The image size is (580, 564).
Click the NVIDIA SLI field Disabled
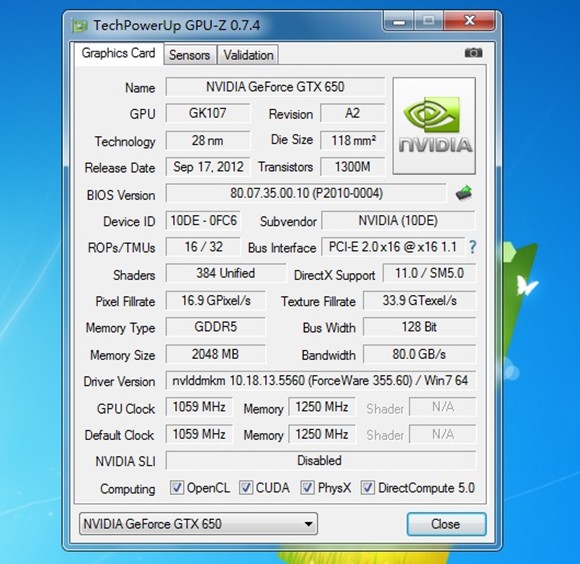(320, 460)
